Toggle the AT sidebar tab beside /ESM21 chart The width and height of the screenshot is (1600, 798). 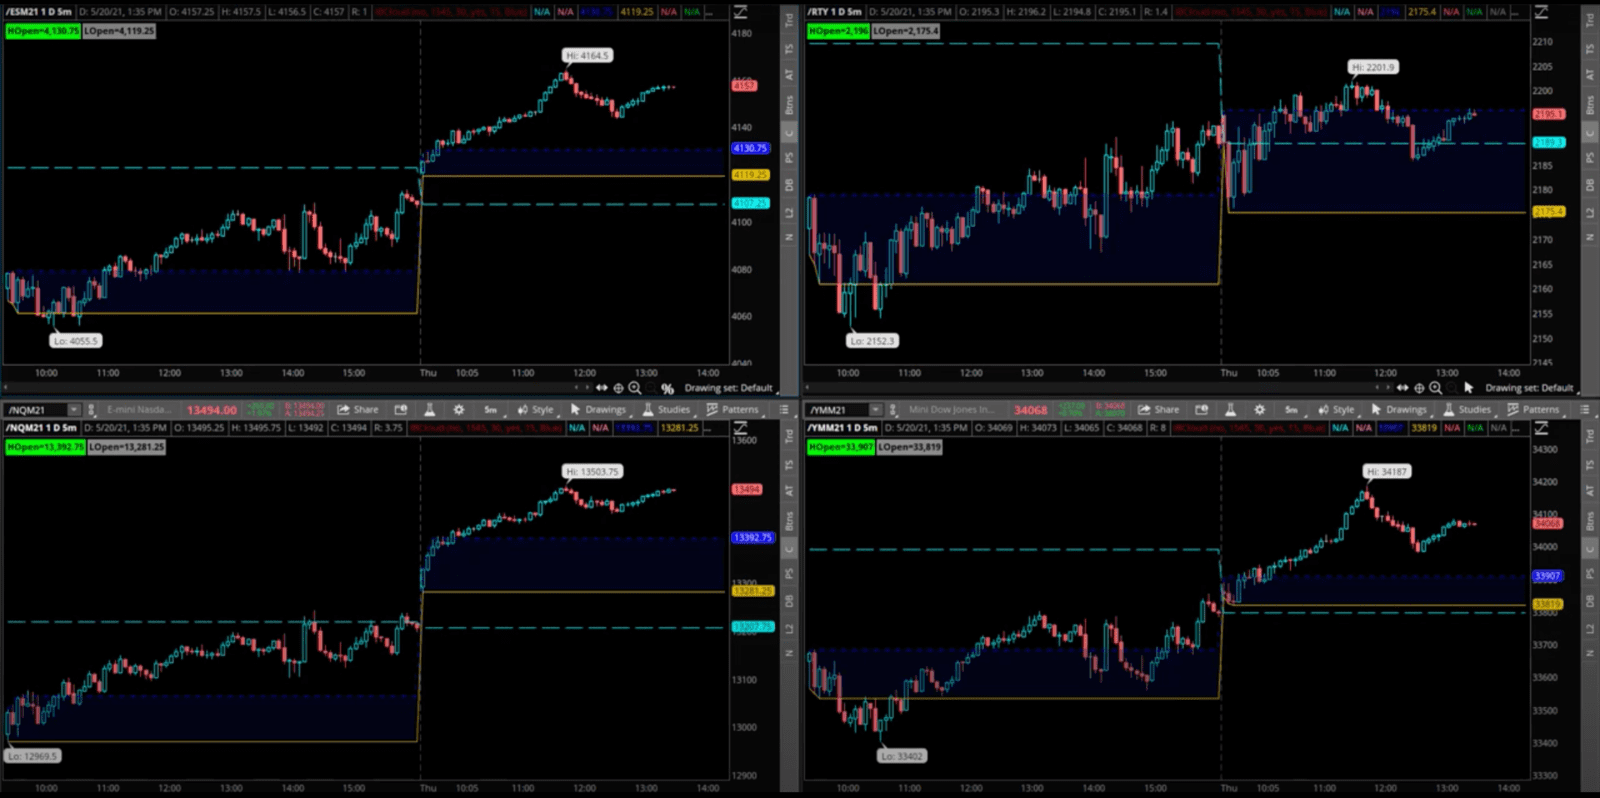pyautogui.click(x=789, y=75)
